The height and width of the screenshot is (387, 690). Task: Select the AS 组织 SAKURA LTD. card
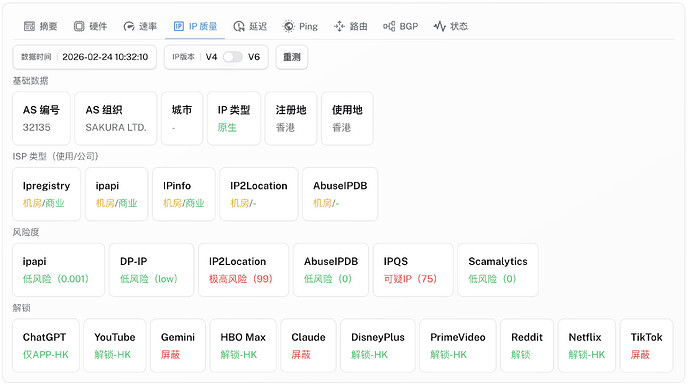[116, 118]
